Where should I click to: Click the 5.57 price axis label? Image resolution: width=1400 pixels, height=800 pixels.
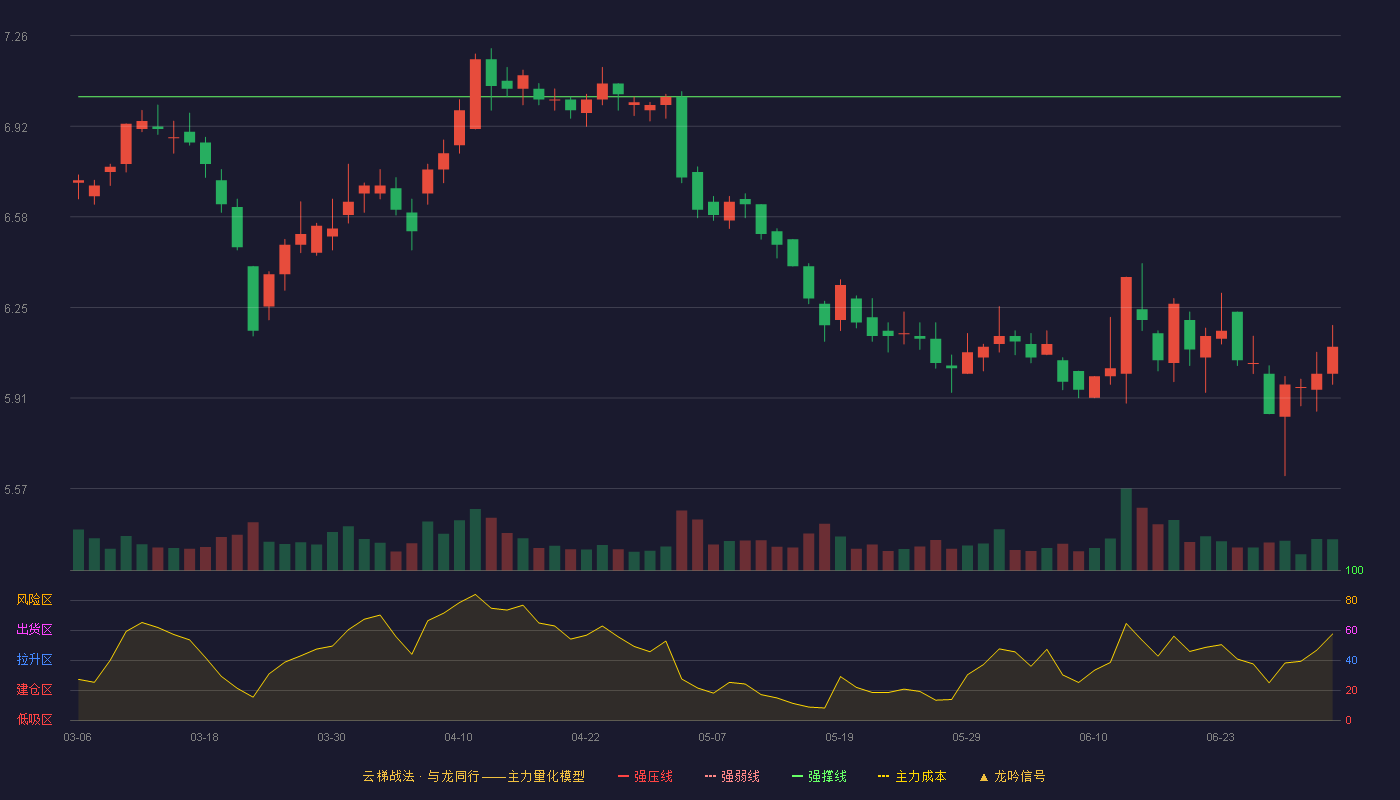point(16,490)
